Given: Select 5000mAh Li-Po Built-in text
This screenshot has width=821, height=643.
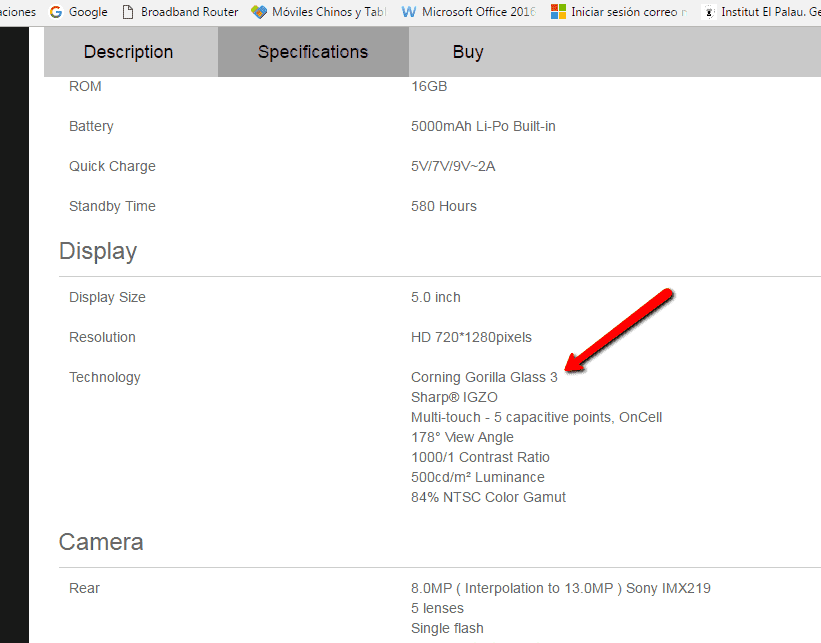Looking at the screenshot, I should click(483, 126).
